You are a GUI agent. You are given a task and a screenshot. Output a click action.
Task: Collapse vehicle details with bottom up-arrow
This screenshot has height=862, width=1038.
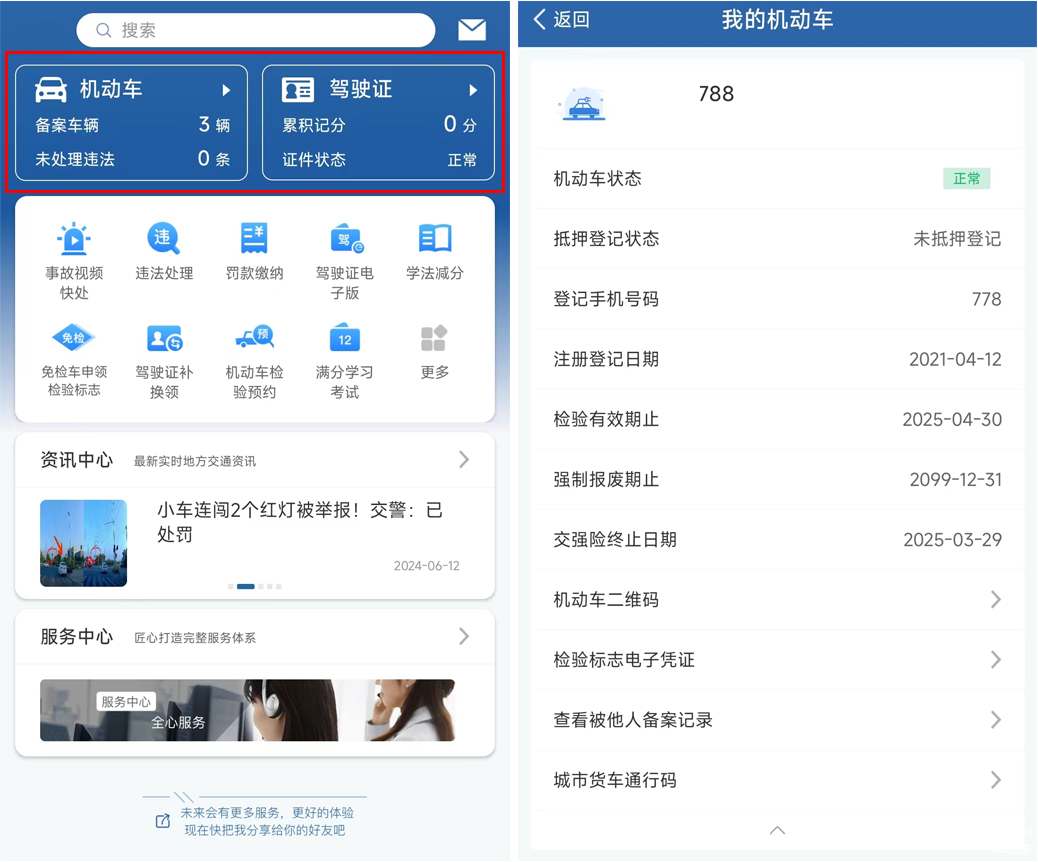tap(777, 830)
